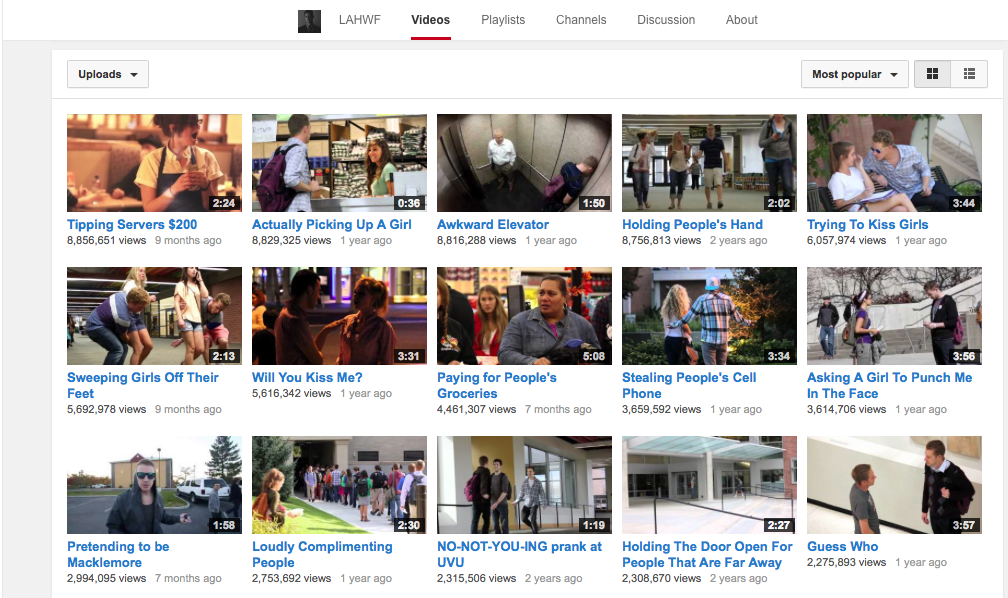Click the Awkward Elevator thumbnail
1008x598 pixels.
coord(525,163)
